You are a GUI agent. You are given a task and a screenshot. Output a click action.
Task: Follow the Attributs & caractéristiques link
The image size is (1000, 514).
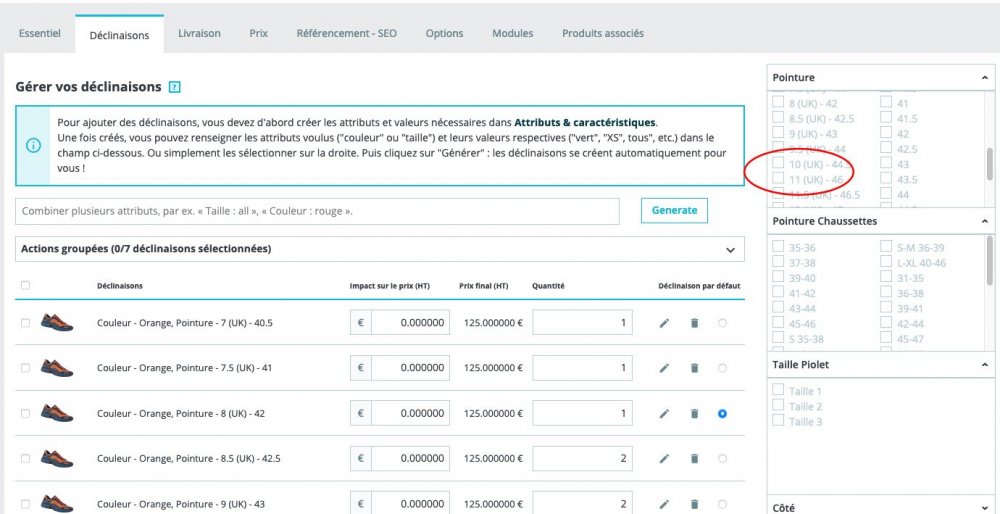[x=585, y=122]
